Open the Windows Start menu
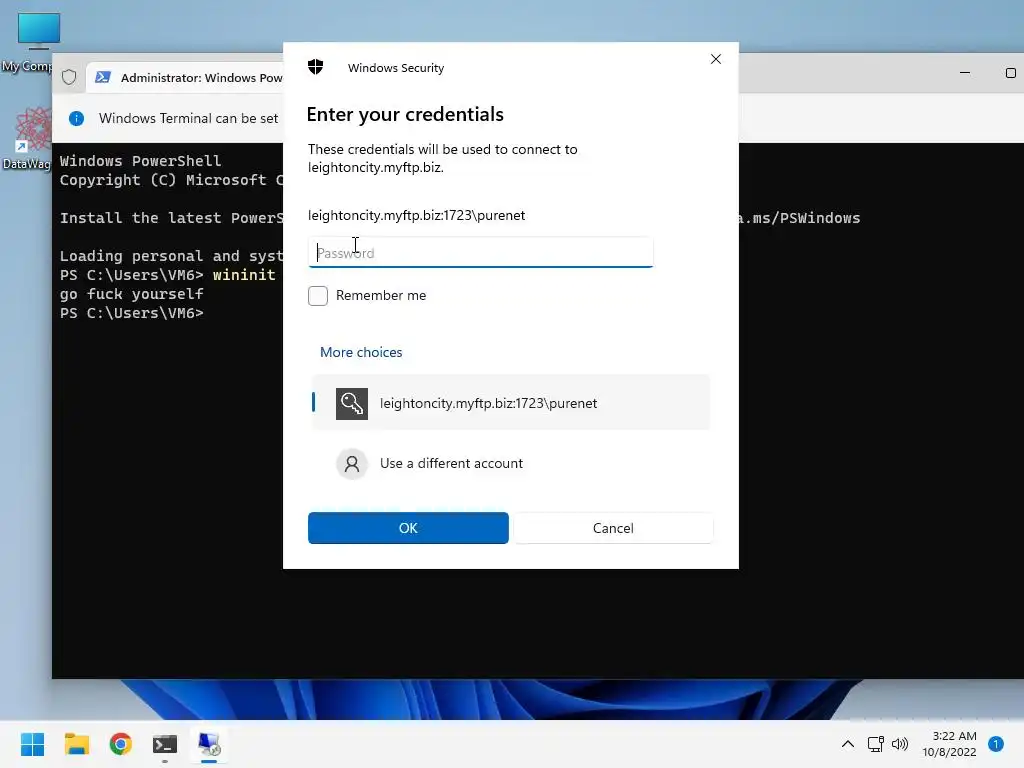Image resolution: width=1024 pixels, height=768 pixels. (x=32, y=744)
